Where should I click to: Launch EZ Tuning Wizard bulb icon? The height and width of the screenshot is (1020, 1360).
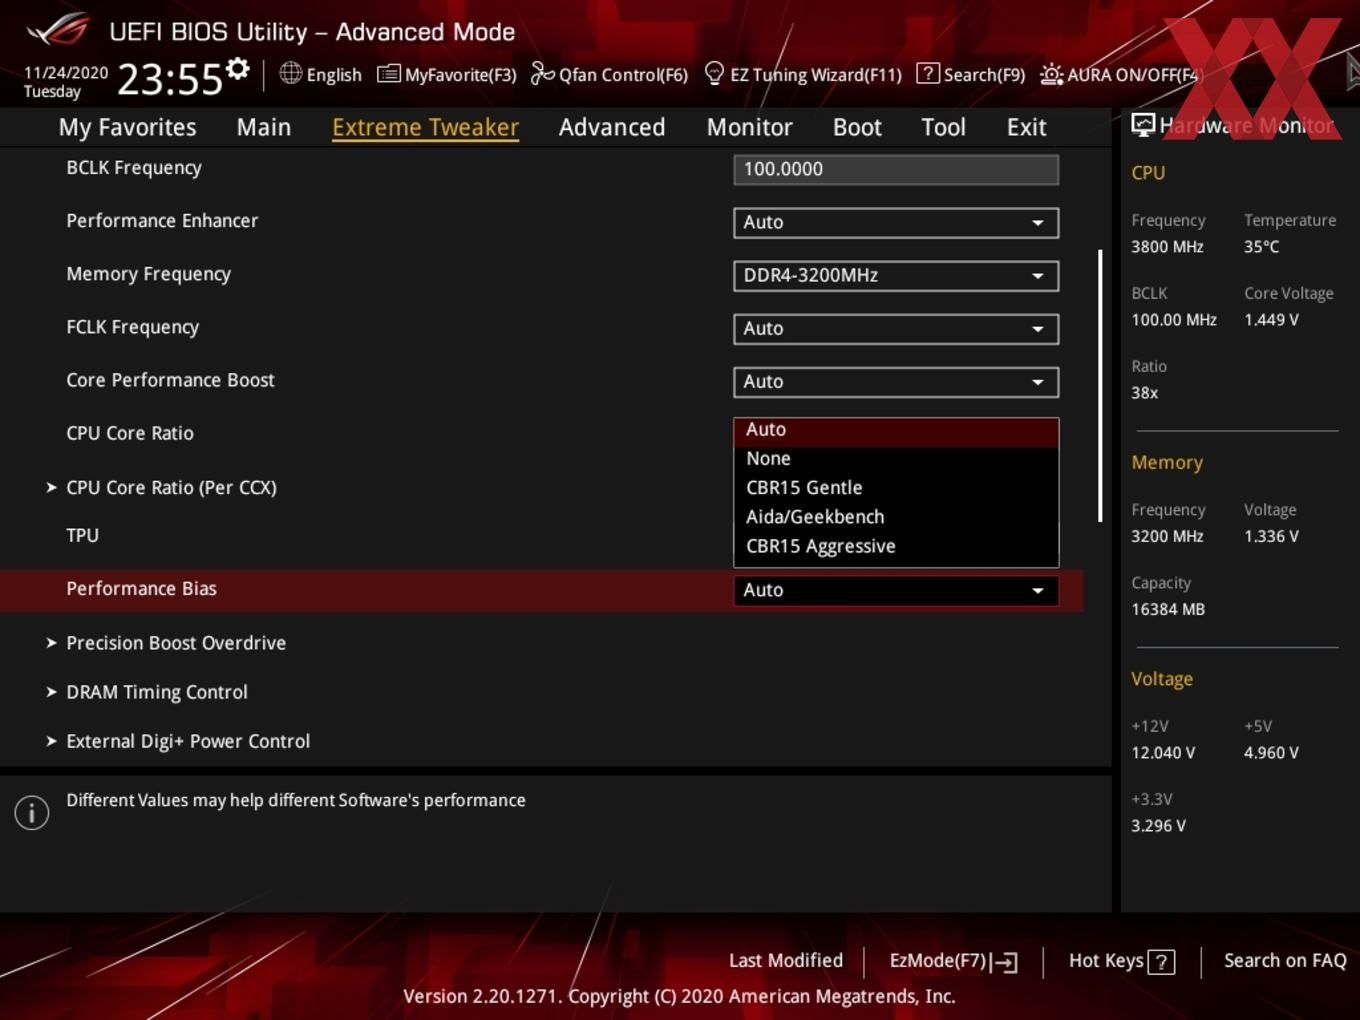714,73
